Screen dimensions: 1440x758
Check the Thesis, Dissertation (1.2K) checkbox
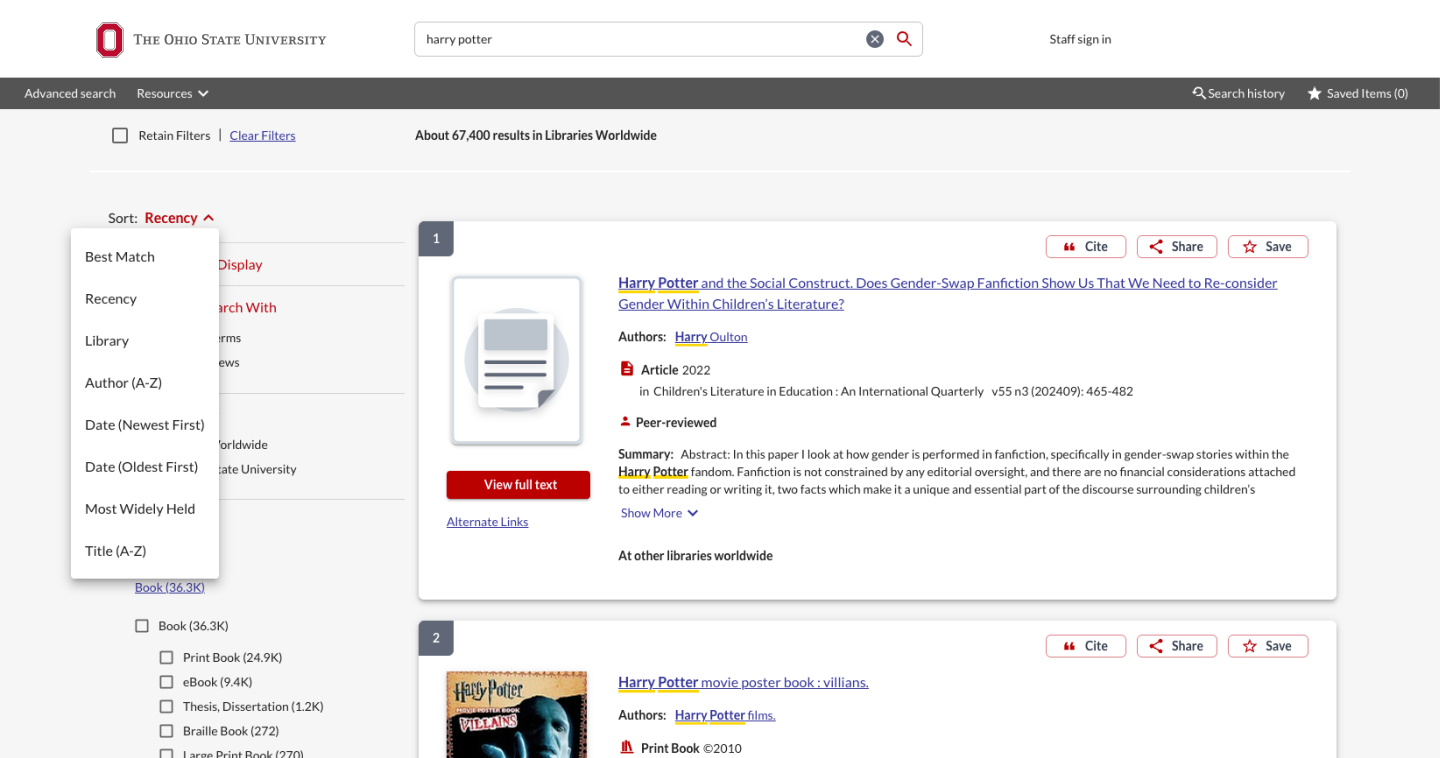[166, 706]
